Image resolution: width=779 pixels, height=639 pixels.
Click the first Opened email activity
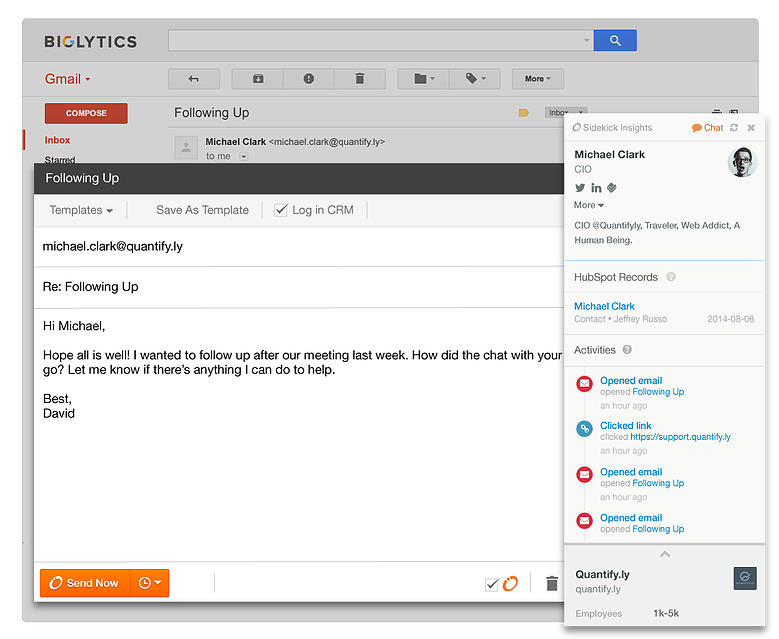631,381
